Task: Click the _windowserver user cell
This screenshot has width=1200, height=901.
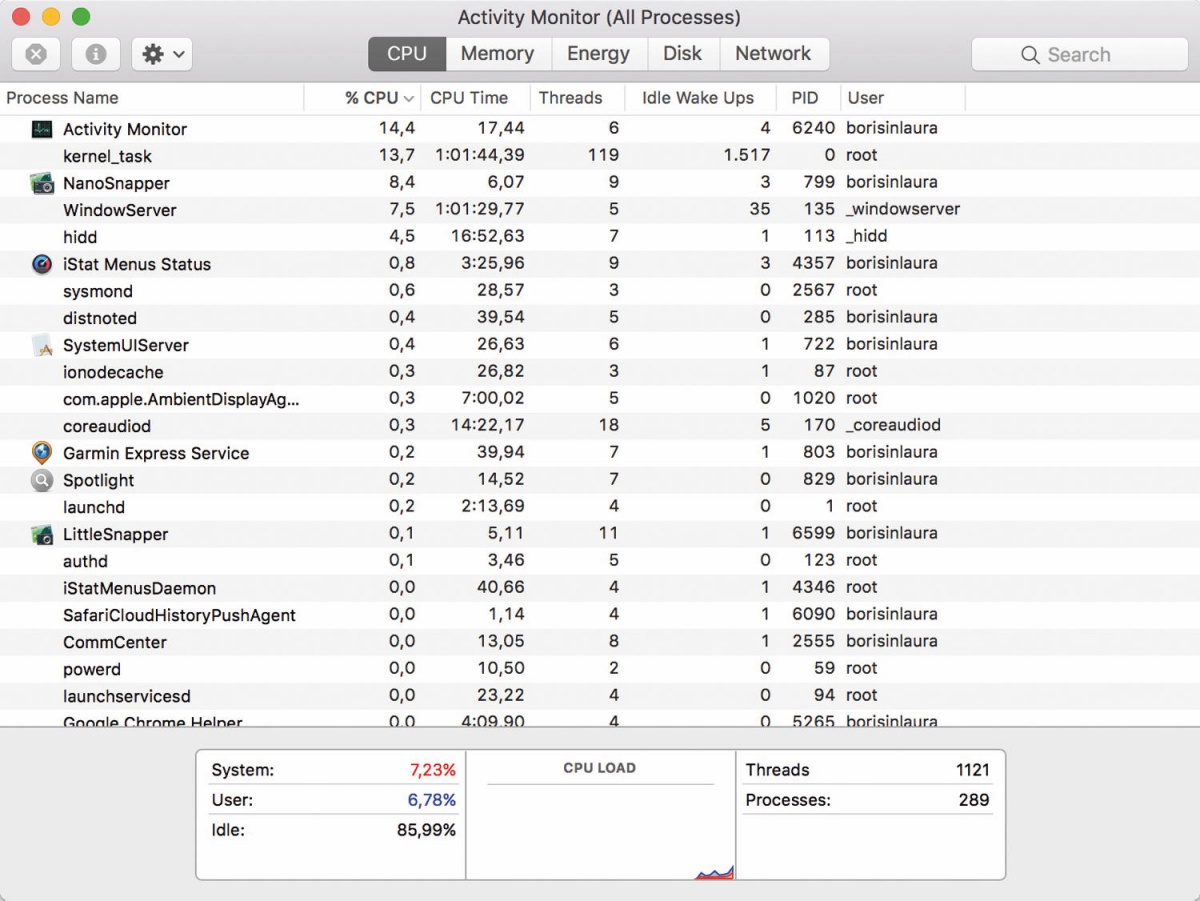Action: coord(903,210)
